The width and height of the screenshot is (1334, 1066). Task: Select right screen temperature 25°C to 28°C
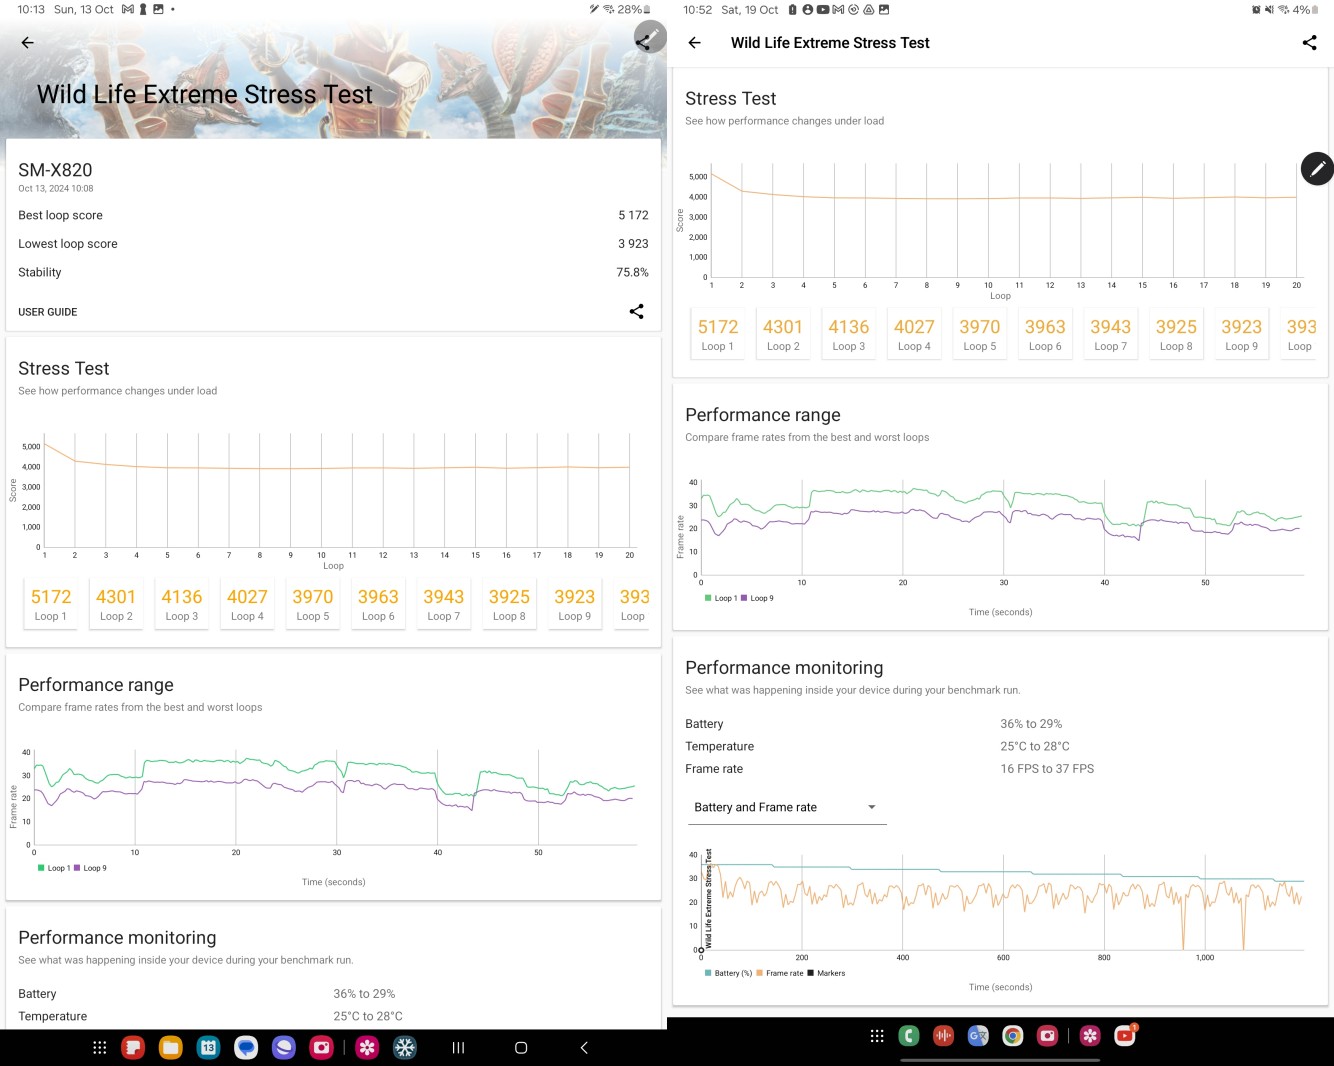click(x=1035, y=746)
